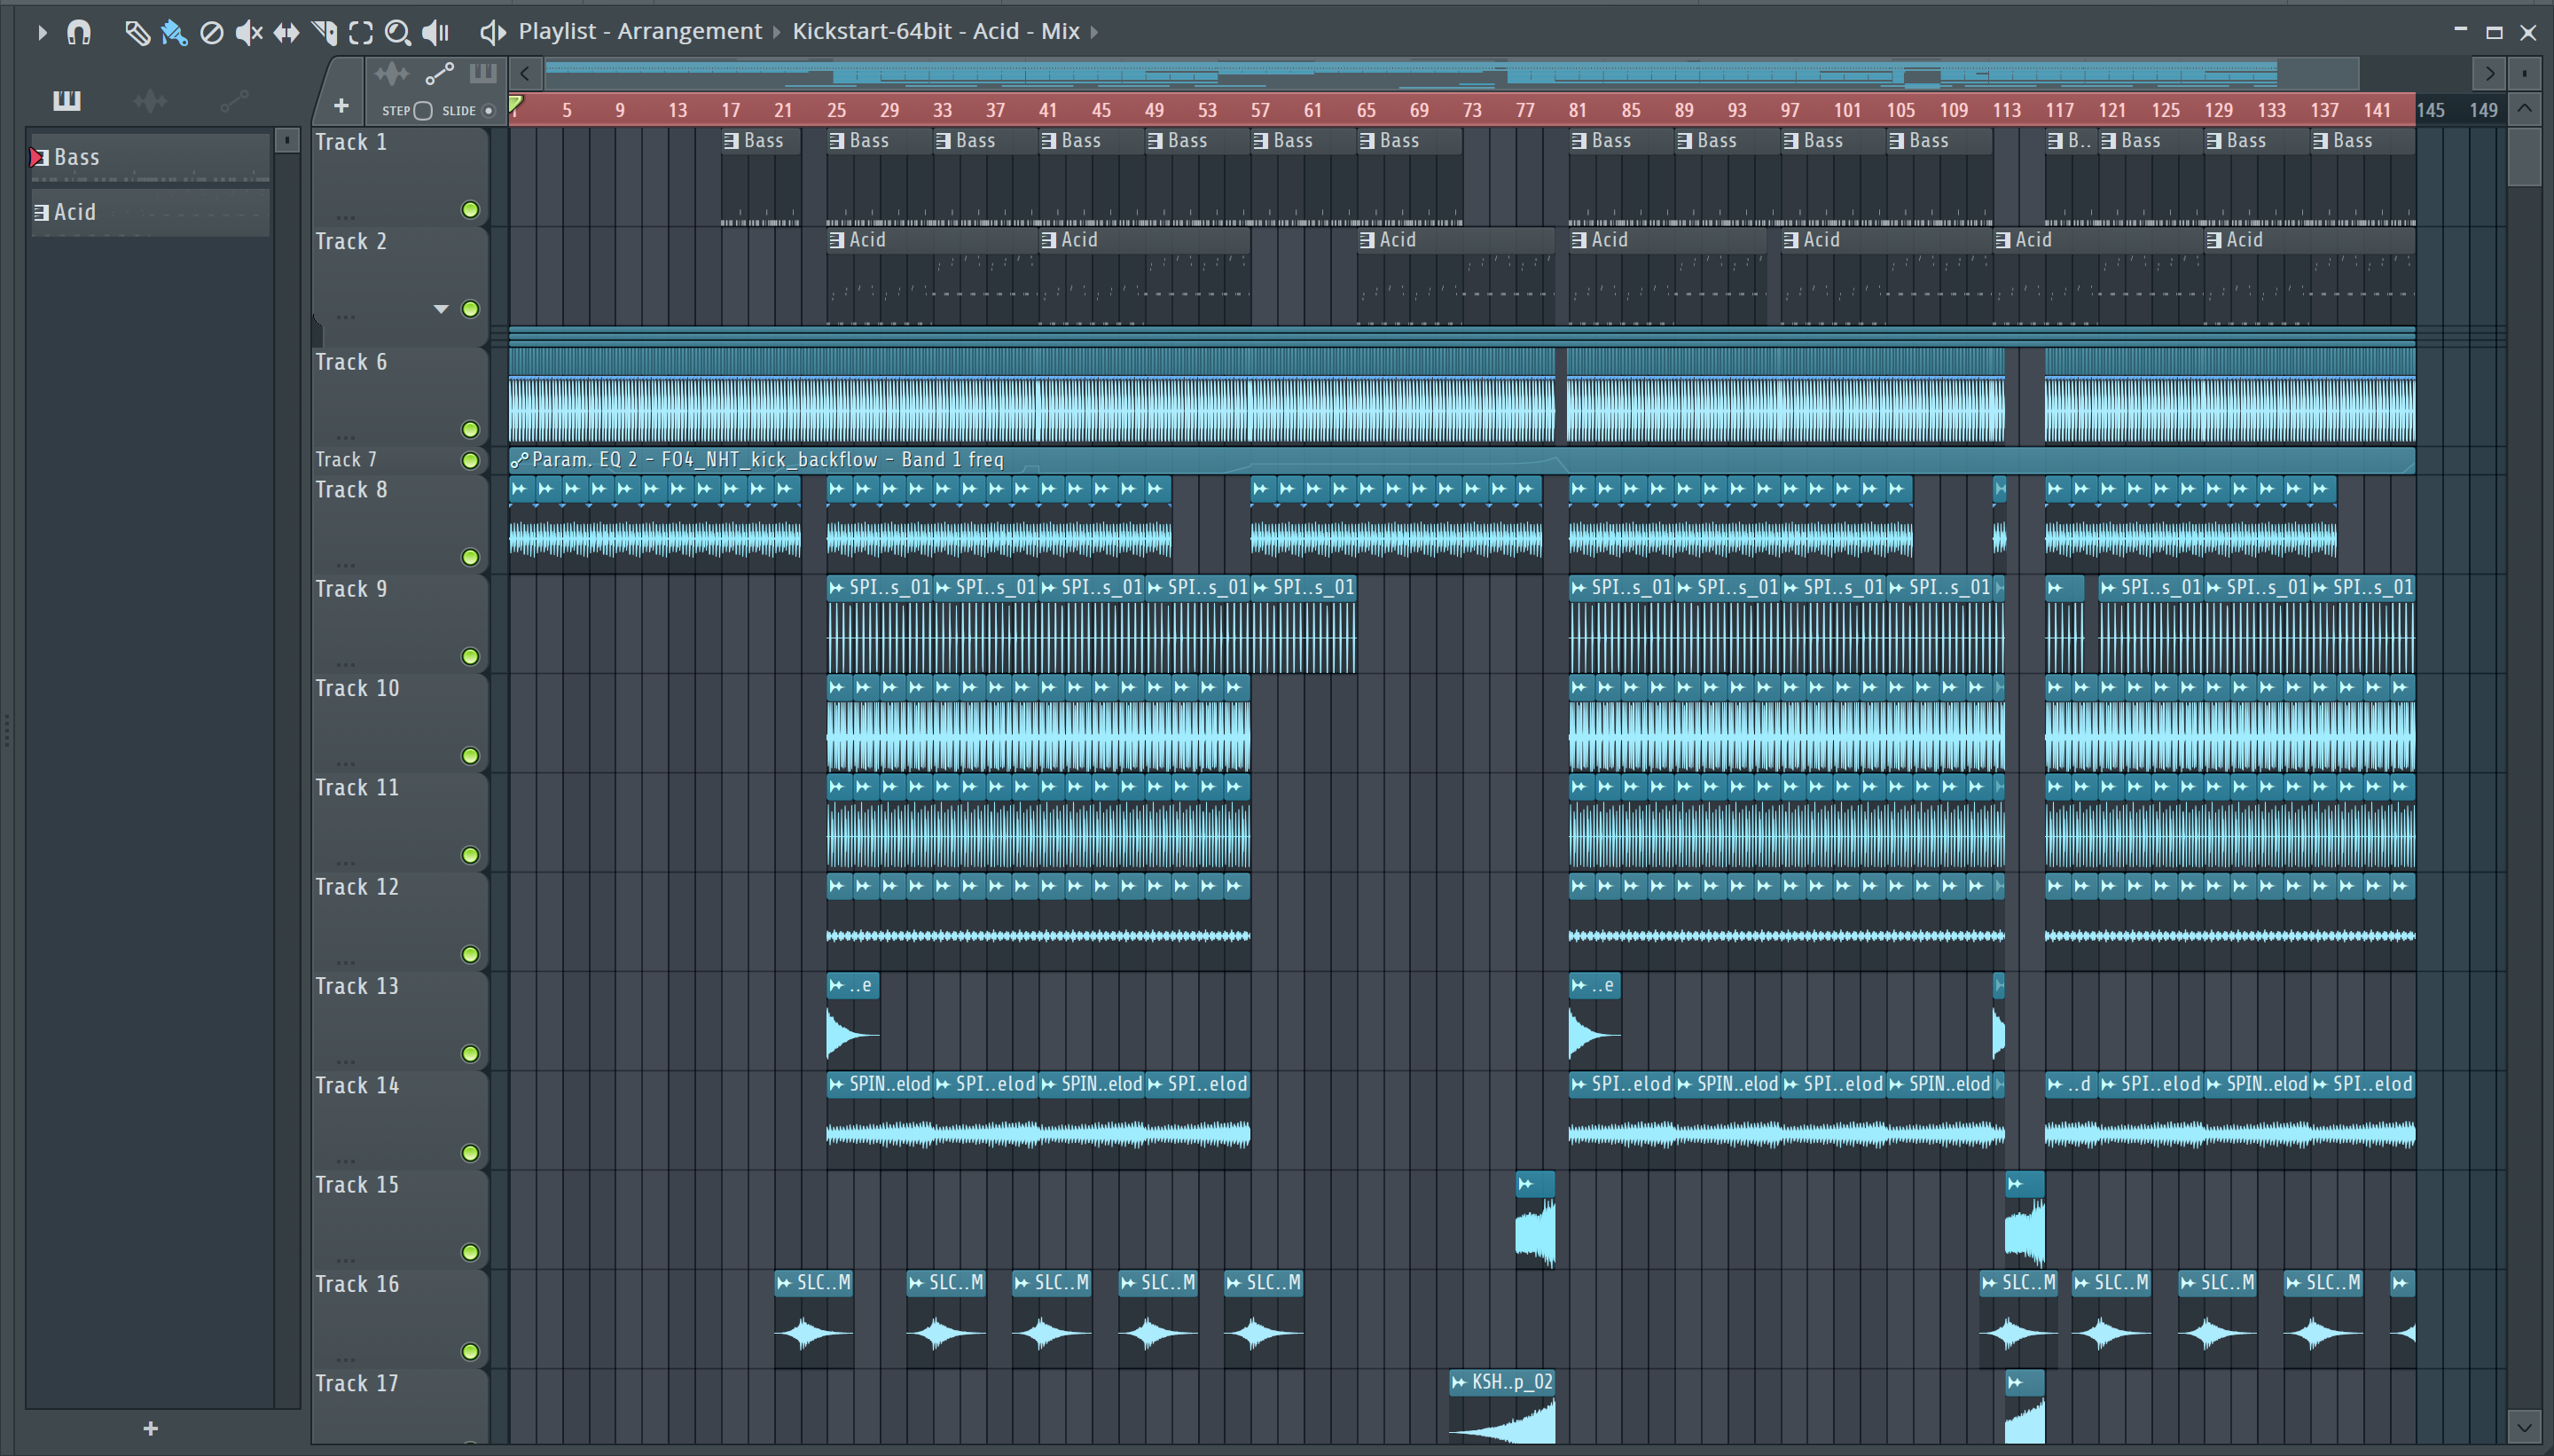Click the picker panel scroll handle
Viewport: 2554px width, 1456px height.
coord(287,141)
